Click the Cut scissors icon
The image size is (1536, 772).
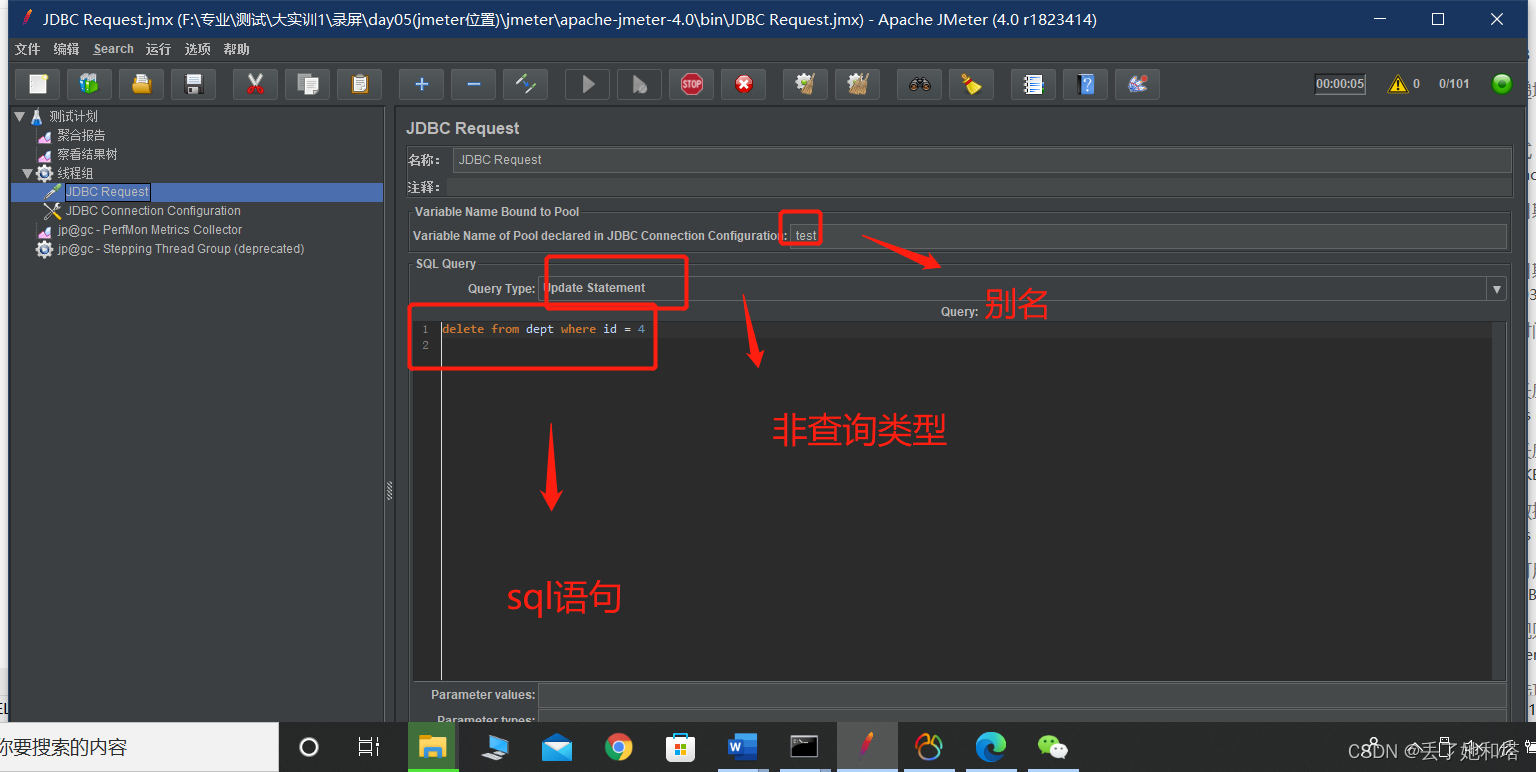256,84
